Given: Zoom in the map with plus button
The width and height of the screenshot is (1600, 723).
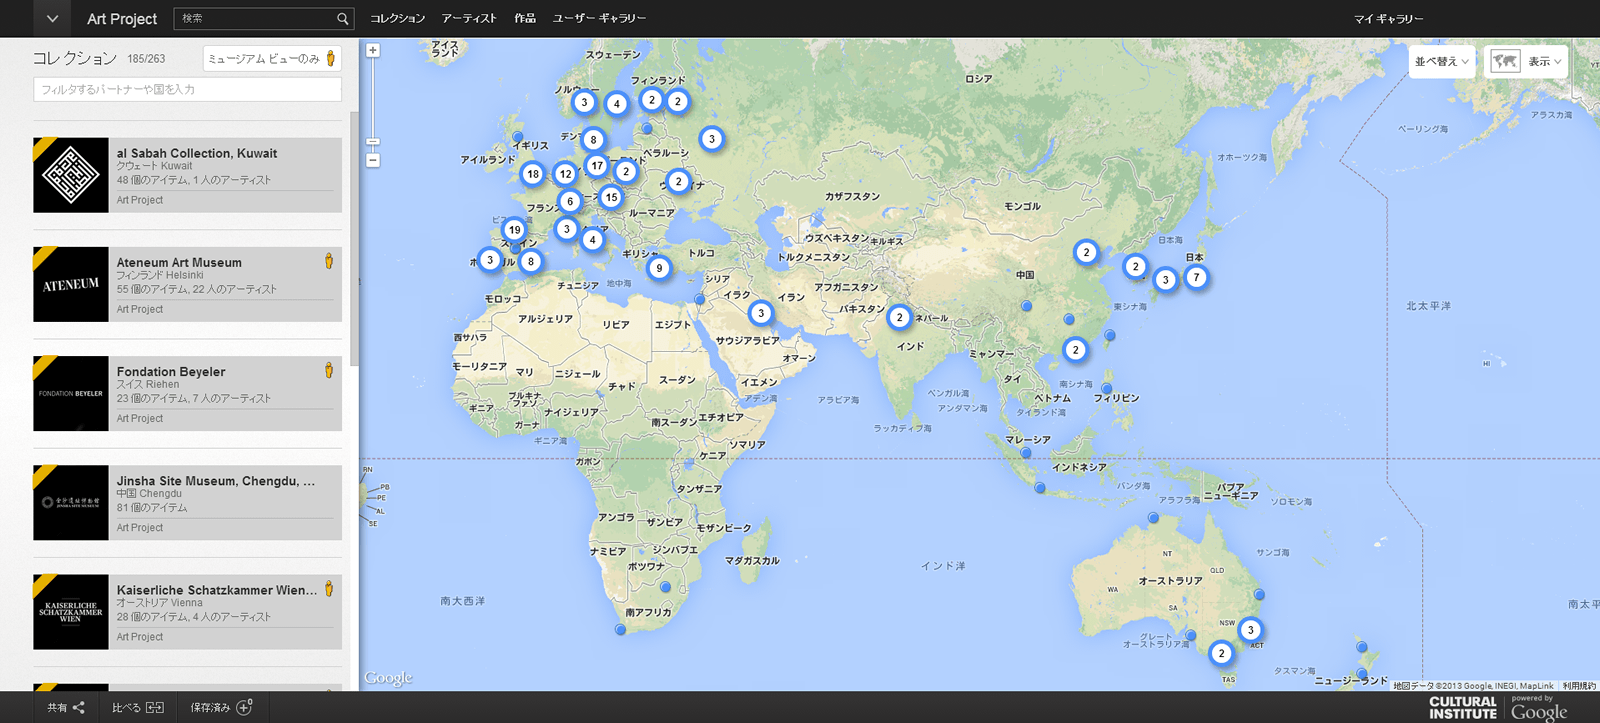Looking at the screenshot, I should coord(373,50).
